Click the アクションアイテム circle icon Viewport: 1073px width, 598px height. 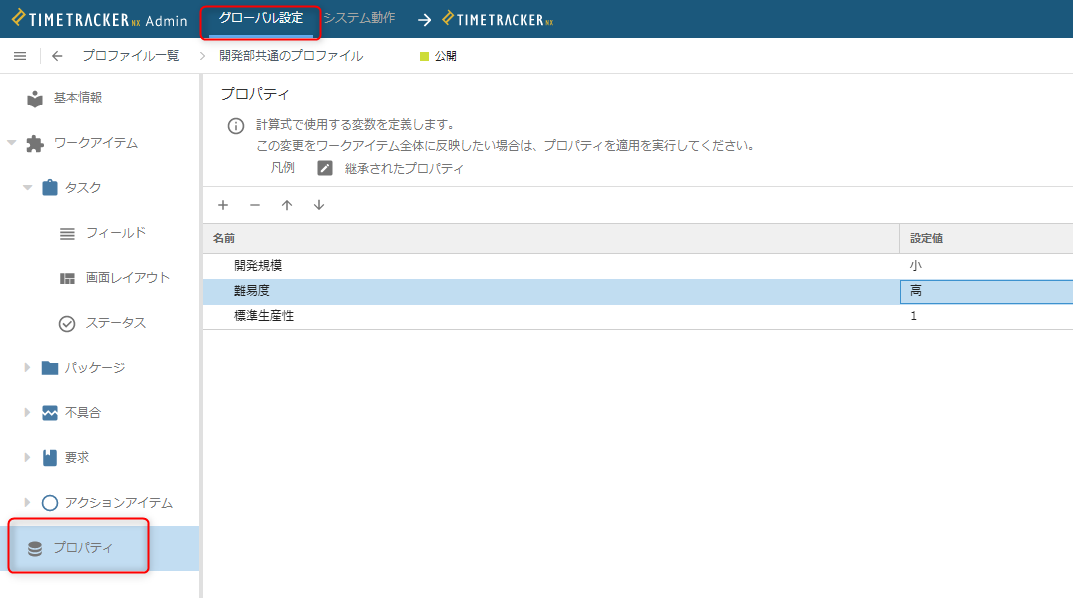coord(50,503)
